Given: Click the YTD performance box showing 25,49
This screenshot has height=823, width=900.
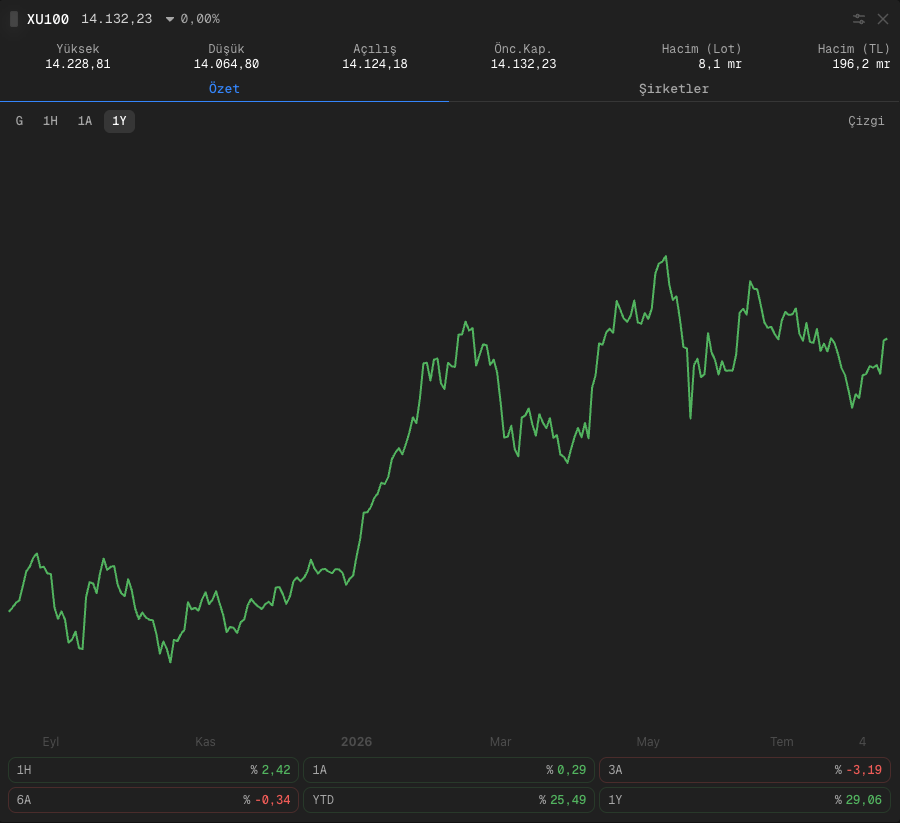Looking at the screenshot, I should 449,799.
